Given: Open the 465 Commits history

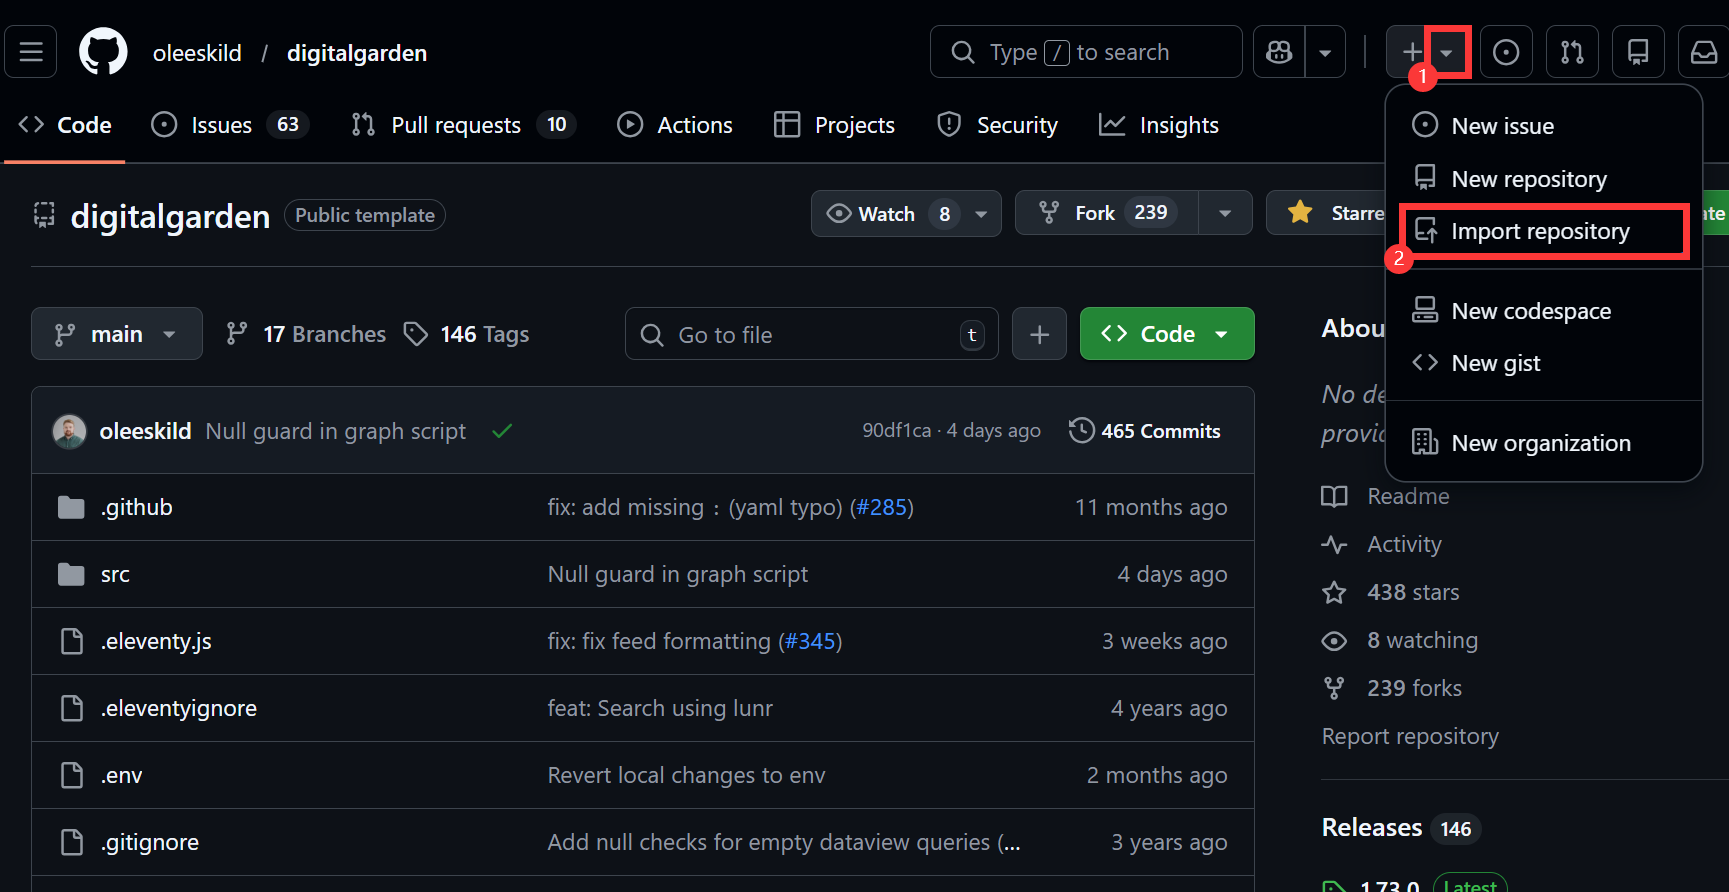Looking at the screenshot, I should pyautogui.click(x=1145, y=431).
